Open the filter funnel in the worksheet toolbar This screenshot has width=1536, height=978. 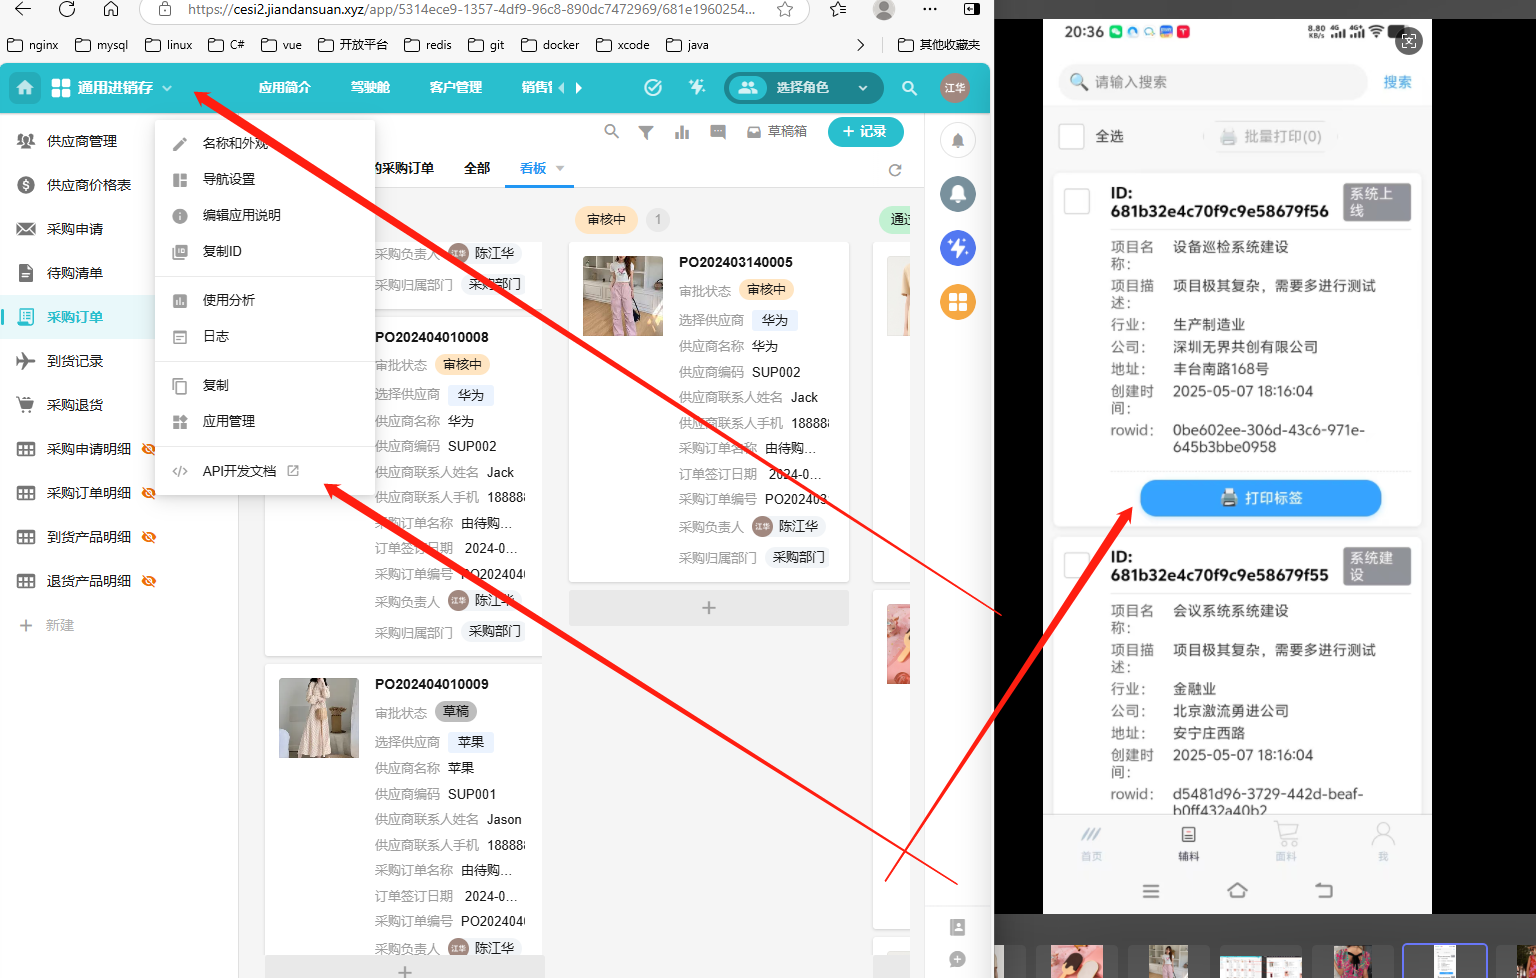(646, 132)
